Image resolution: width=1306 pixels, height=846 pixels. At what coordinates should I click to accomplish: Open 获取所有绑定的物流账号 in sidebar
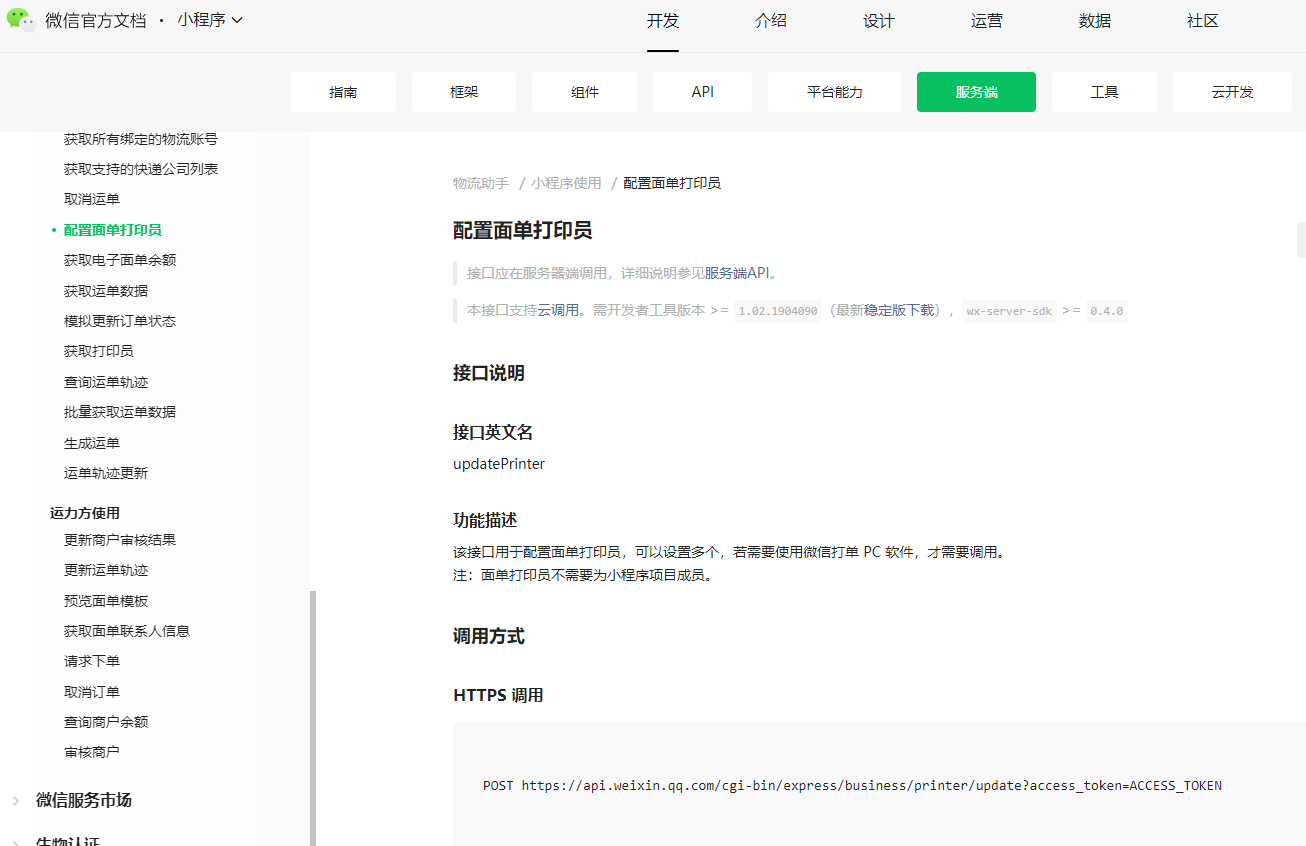(141, 139)
